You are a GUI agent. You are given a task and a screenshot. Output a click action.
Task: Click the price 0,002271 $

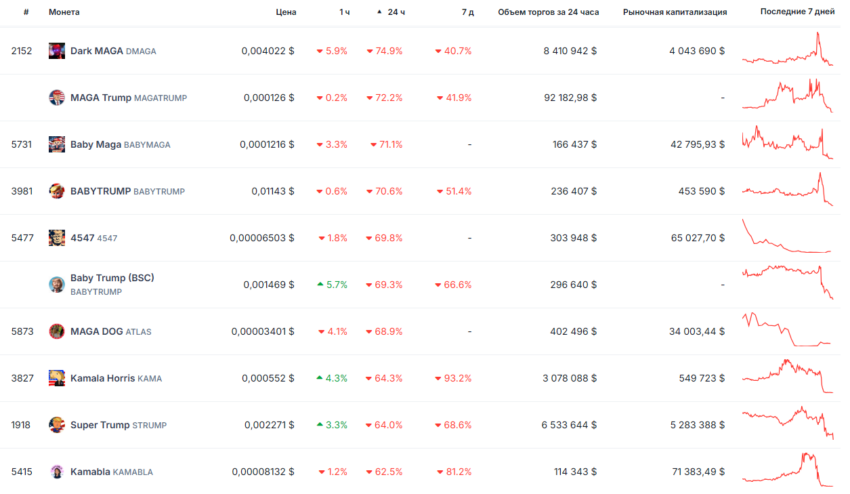[x=269, y=425]
